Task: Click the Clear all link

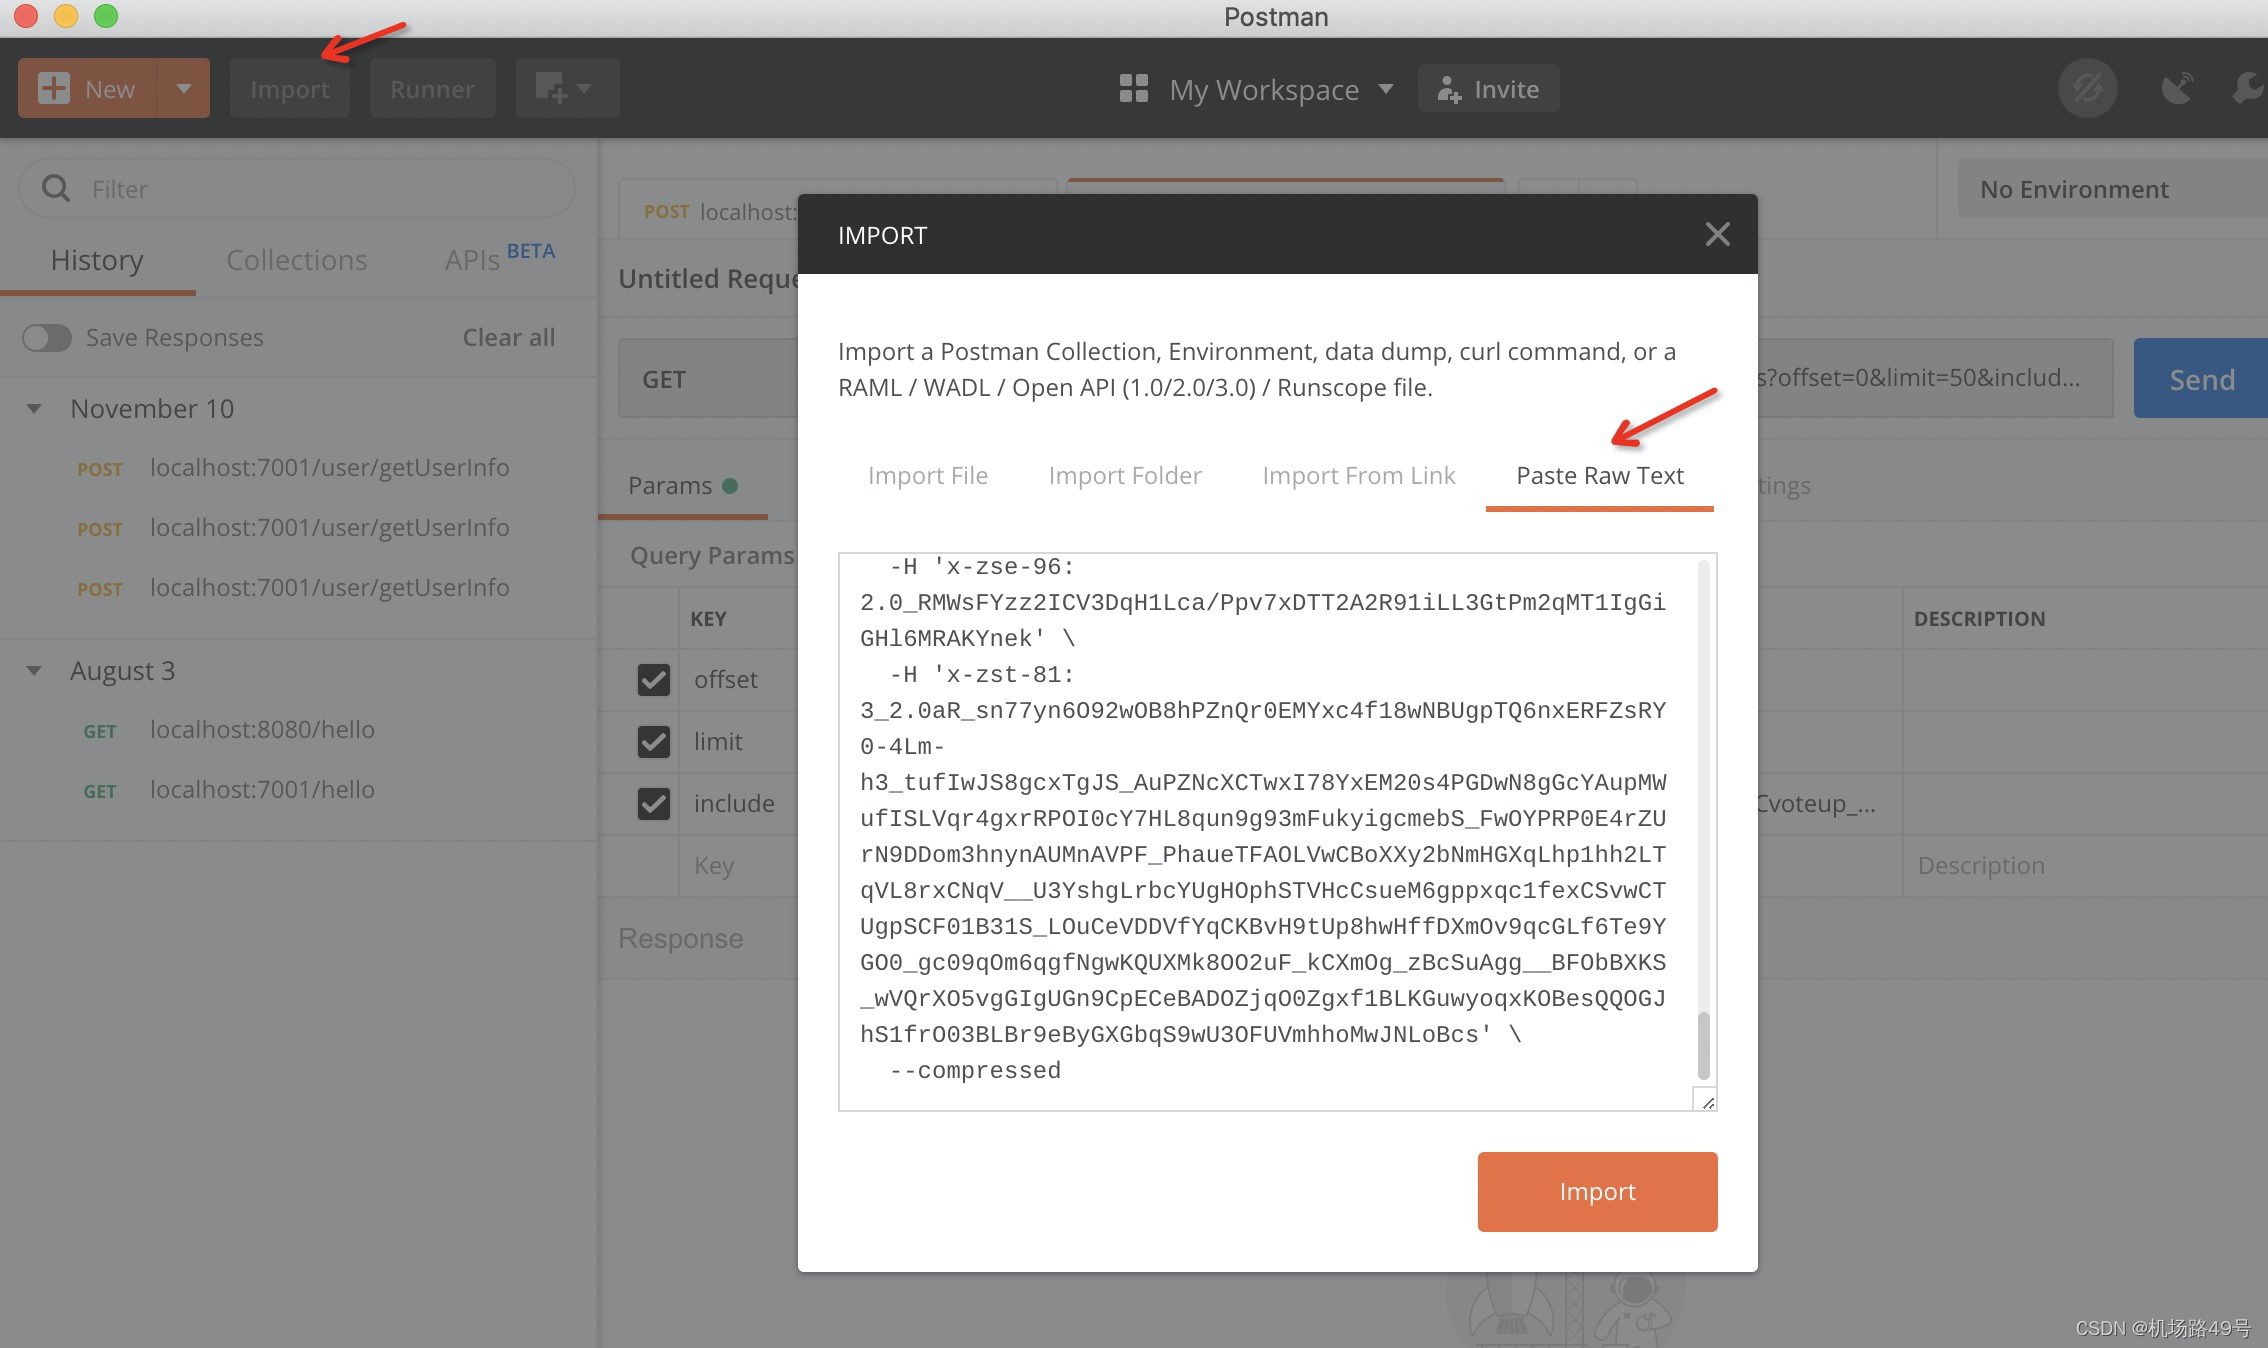Action: [x=508, y=337]
